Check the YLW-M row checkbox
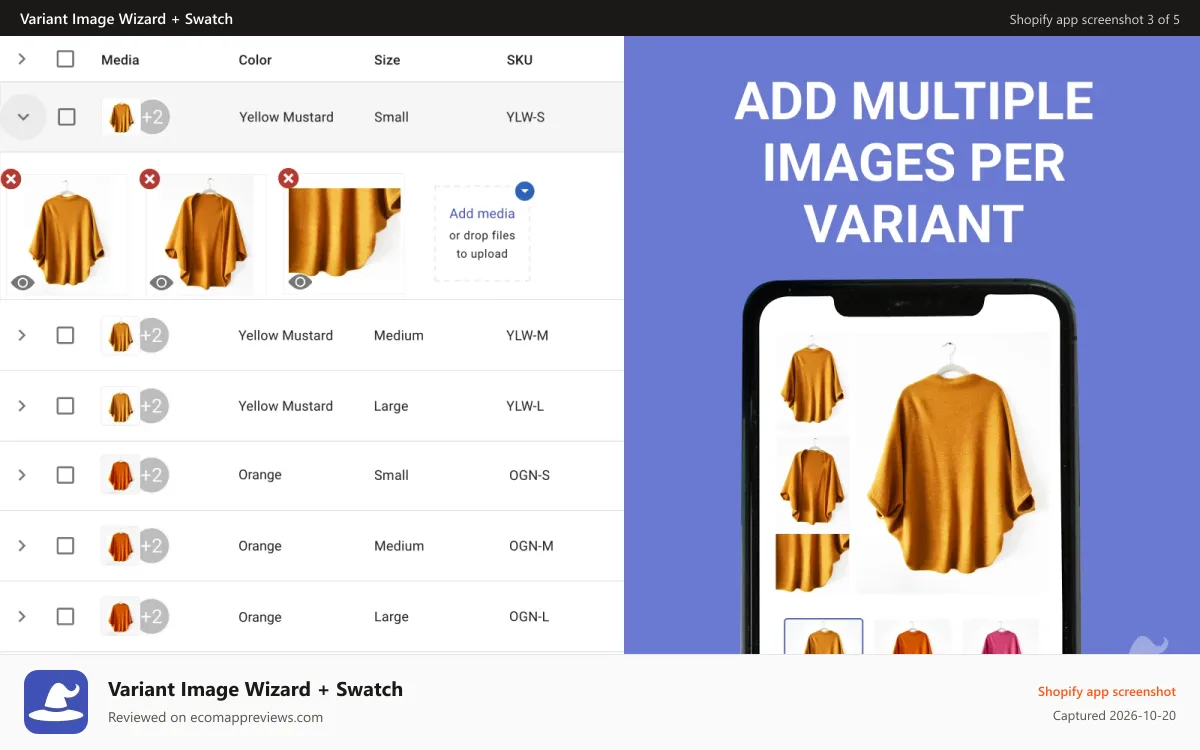 point(65,335)
